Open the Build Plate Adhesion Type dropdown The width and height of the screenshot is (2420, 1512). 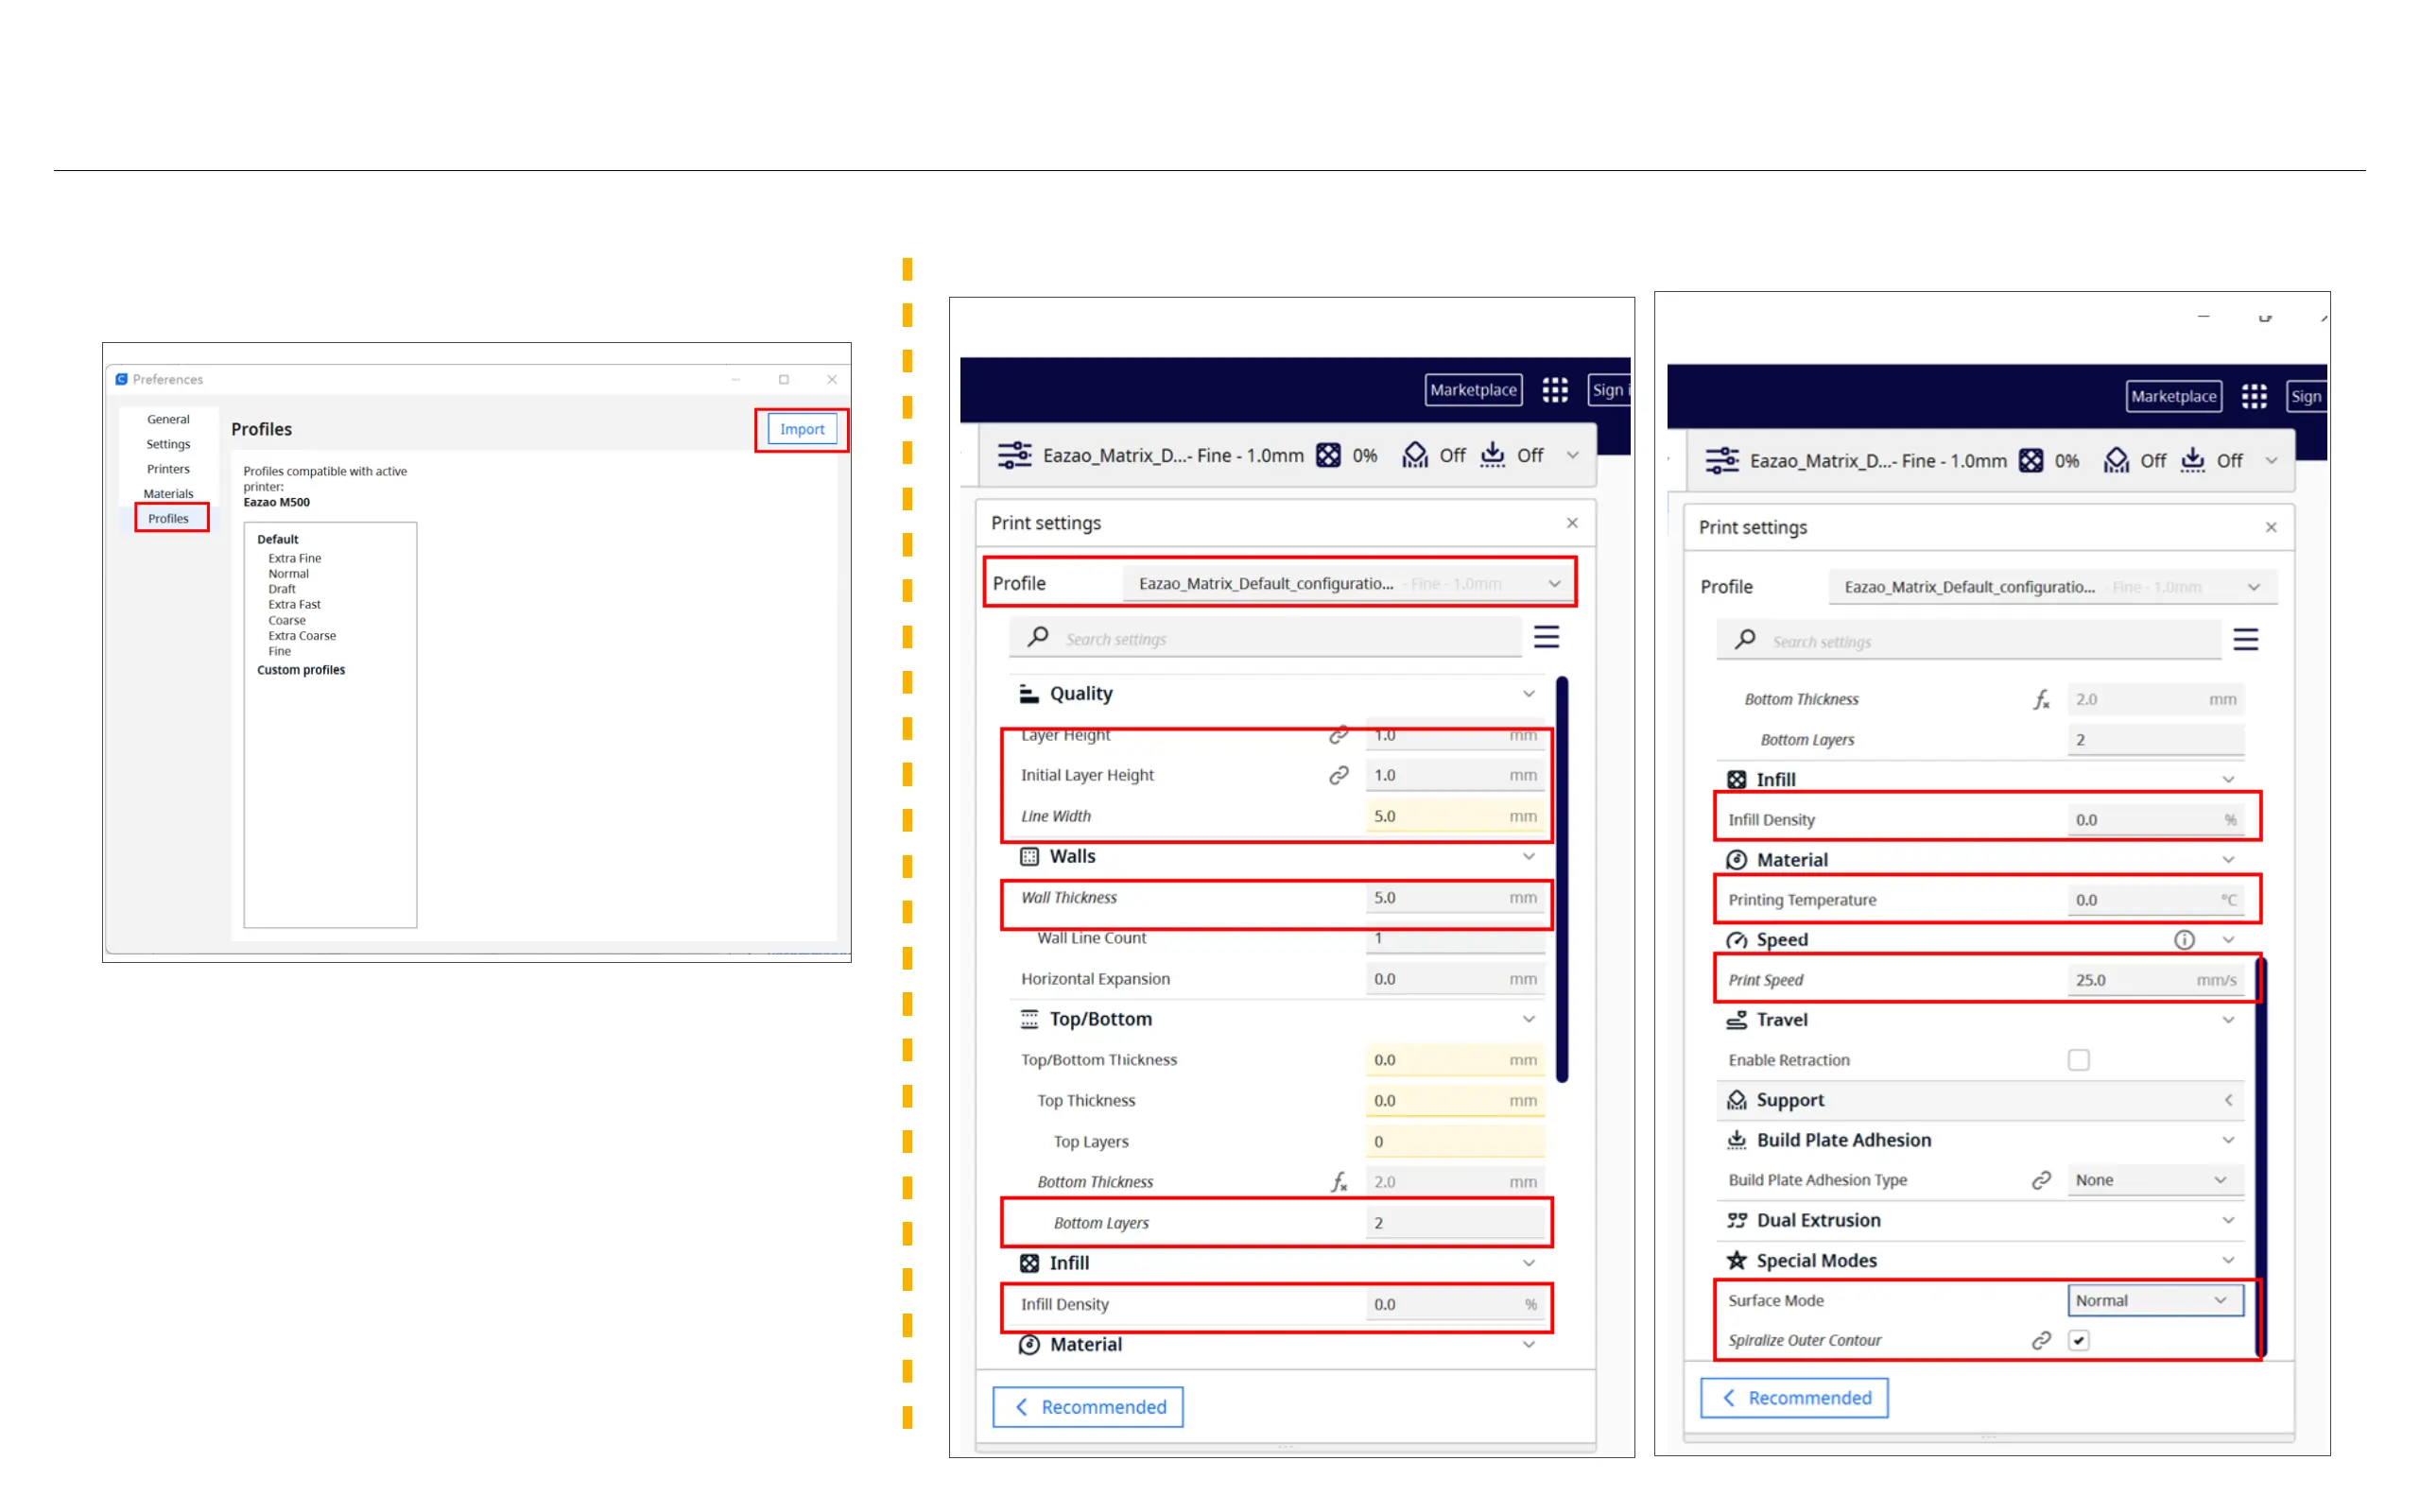2154,1180
